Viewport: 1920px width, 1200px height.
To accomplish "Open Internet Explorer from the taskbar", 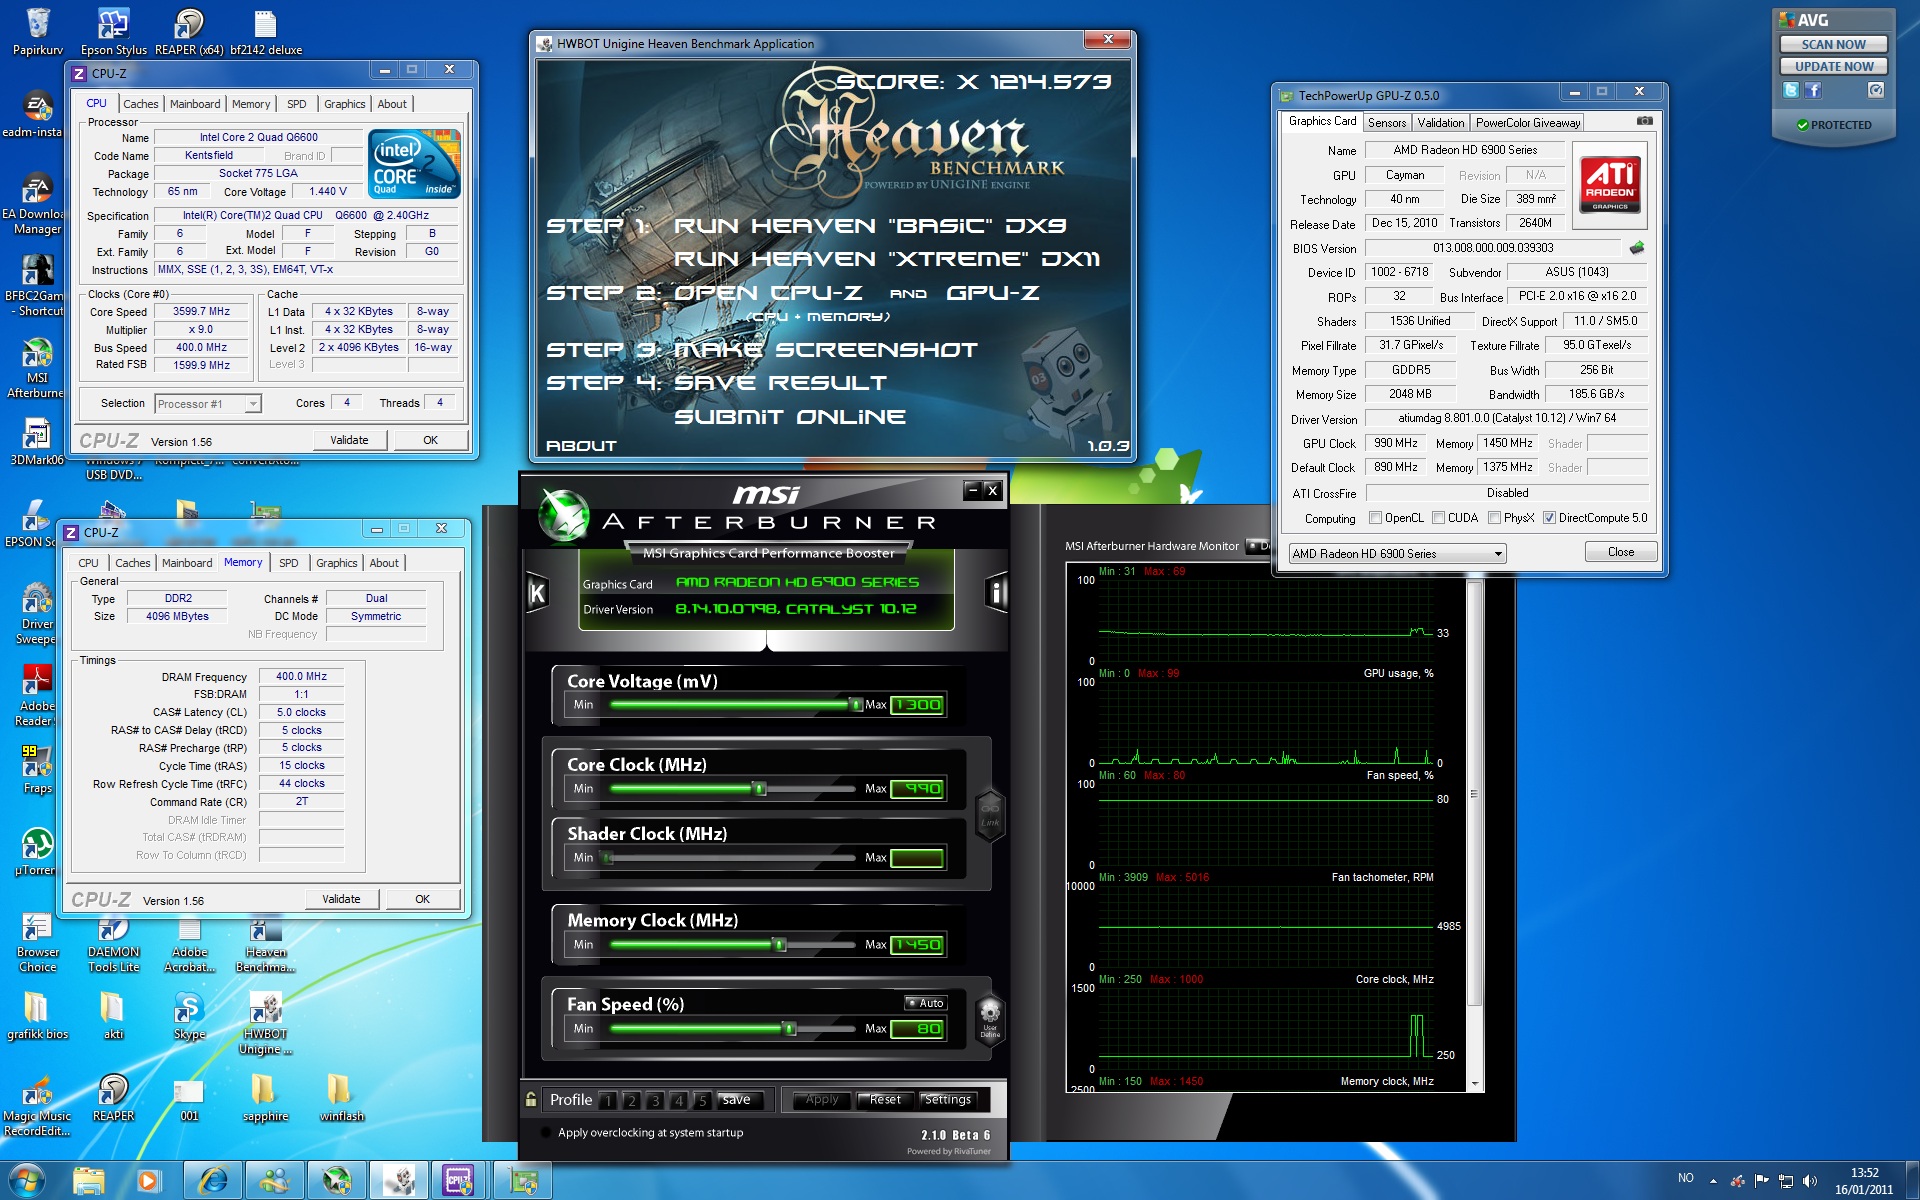I will (x=212, y=1181).
